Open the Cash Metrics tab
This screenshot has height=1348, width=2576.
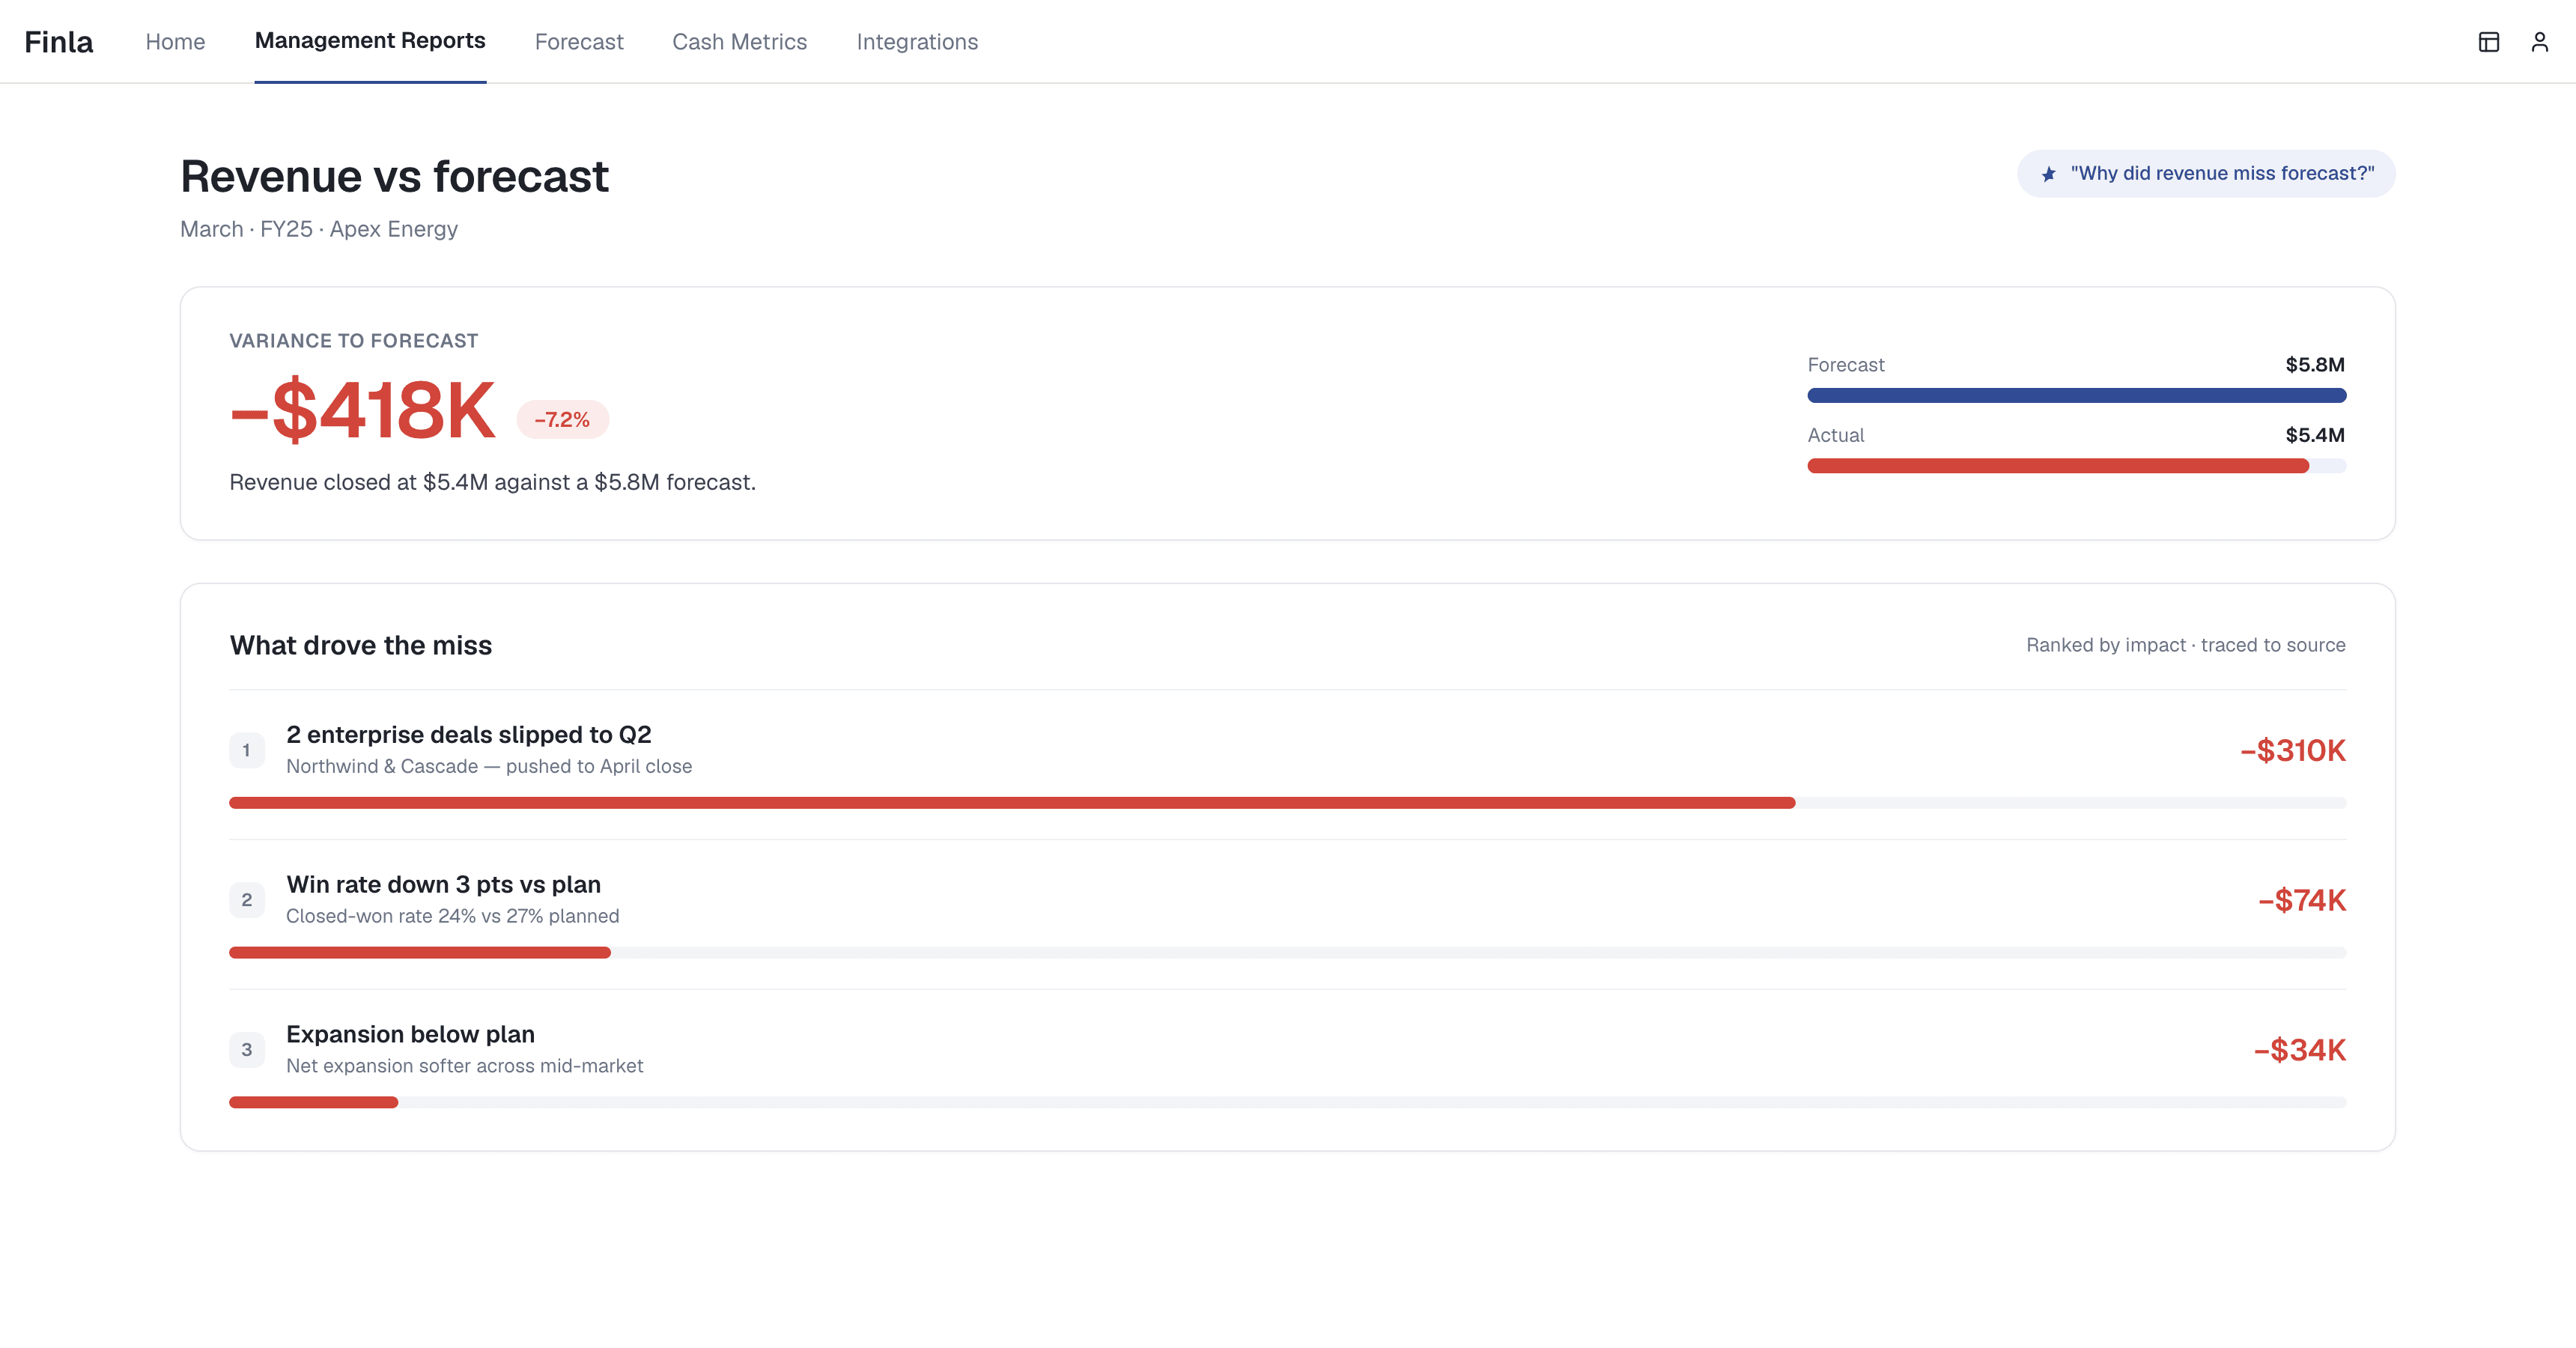(739, 42)
